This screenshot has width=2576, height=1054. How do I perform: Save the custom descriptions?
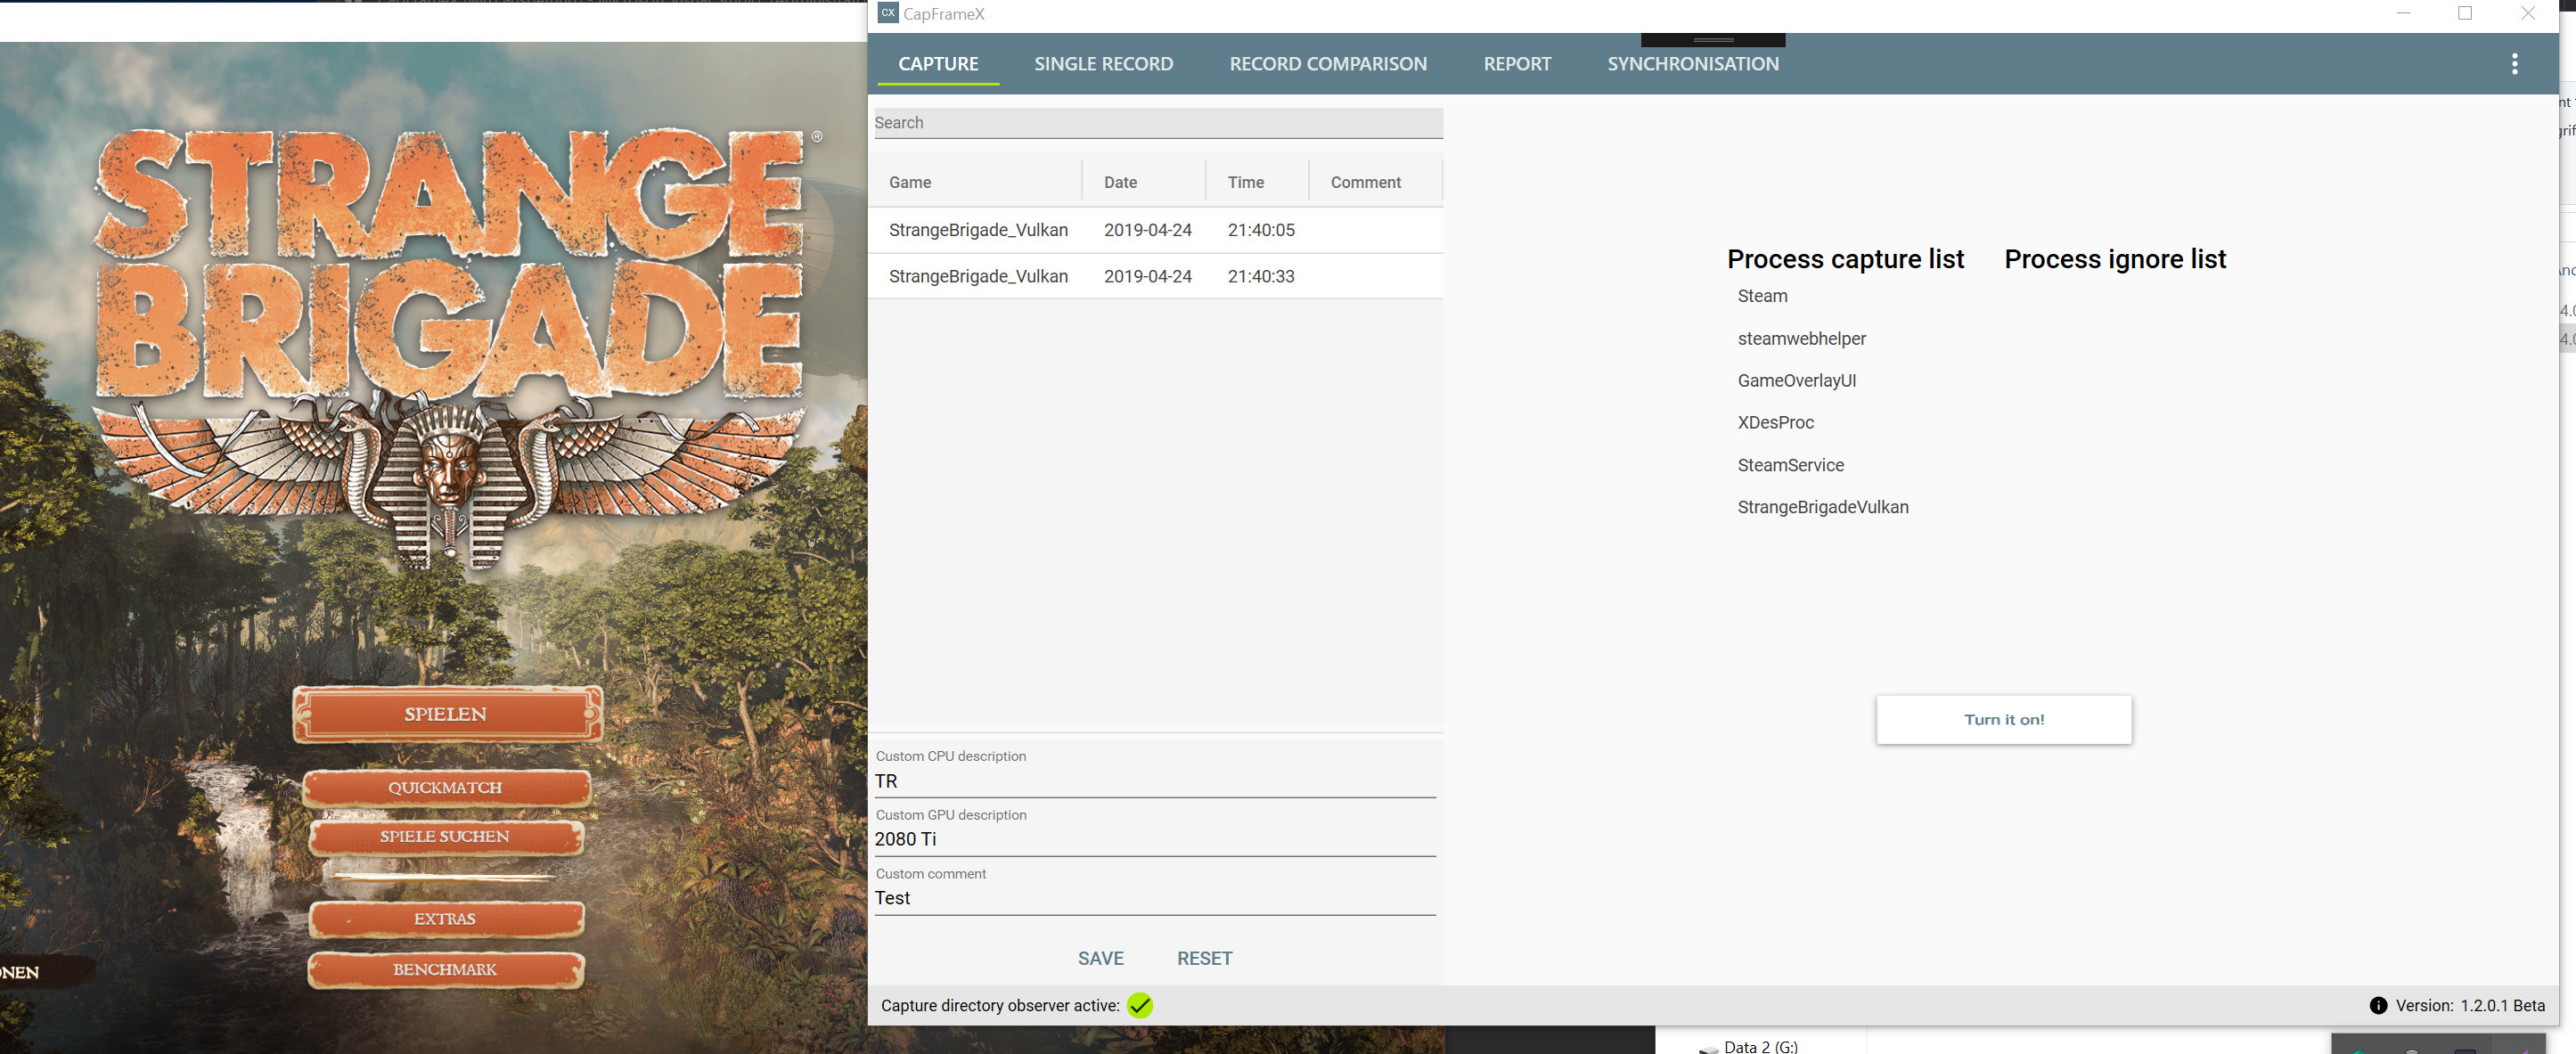coord(1100,958)
